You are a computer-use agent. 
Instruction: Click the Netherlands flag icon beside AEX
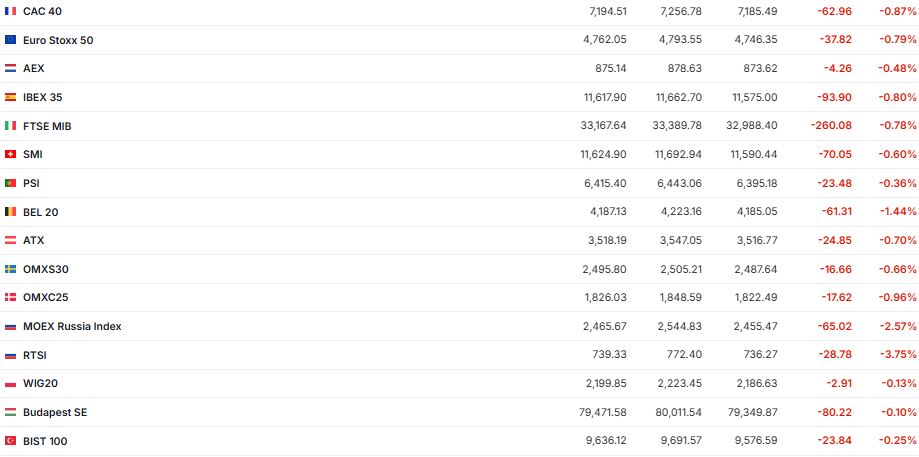pos(10,68)
